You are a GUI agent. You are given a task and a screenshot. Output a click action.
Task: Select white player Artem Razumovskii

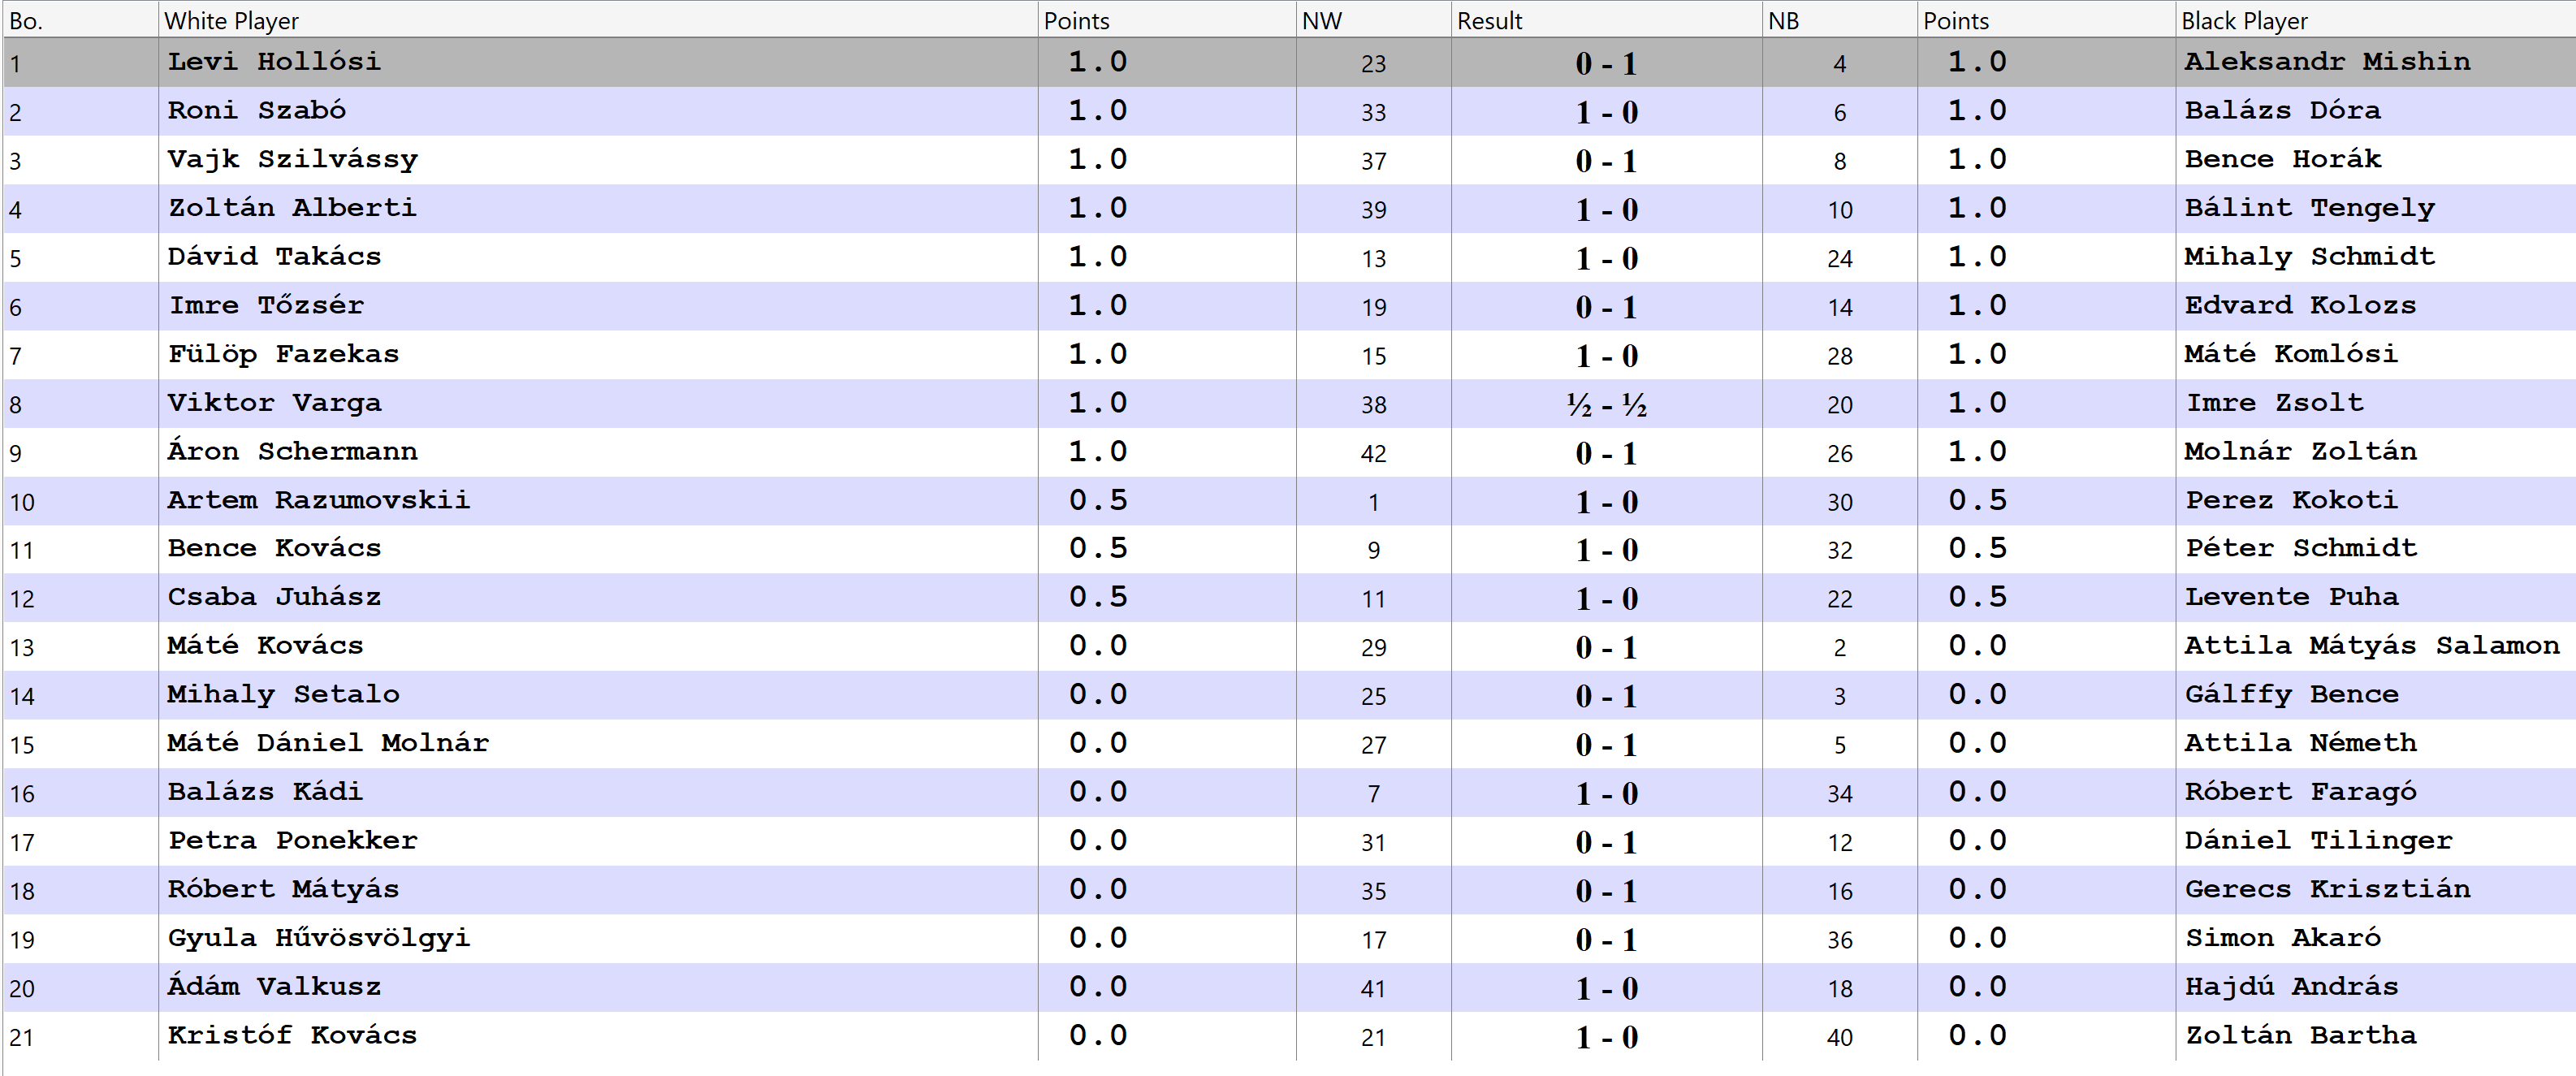tap(319, 500)
